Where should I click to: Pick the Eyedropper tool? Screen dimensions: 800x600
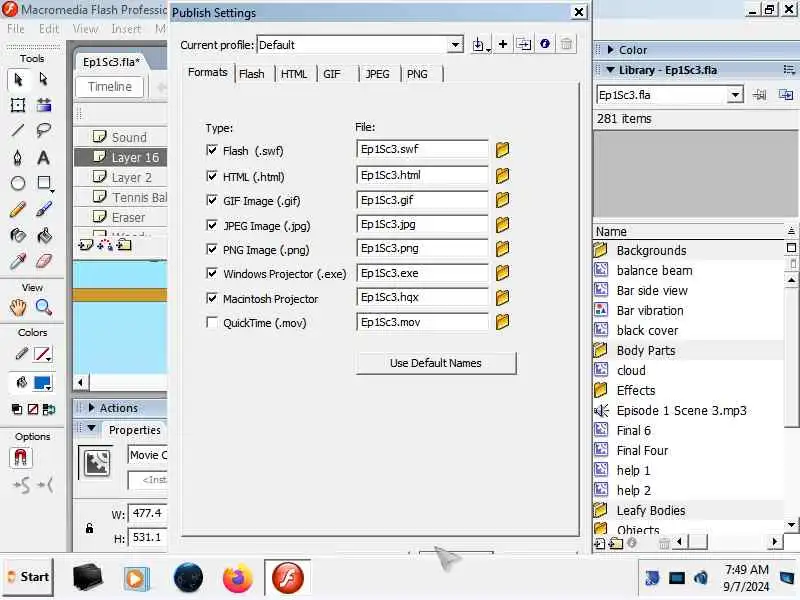pyautogui.click(x=18, y=261)
